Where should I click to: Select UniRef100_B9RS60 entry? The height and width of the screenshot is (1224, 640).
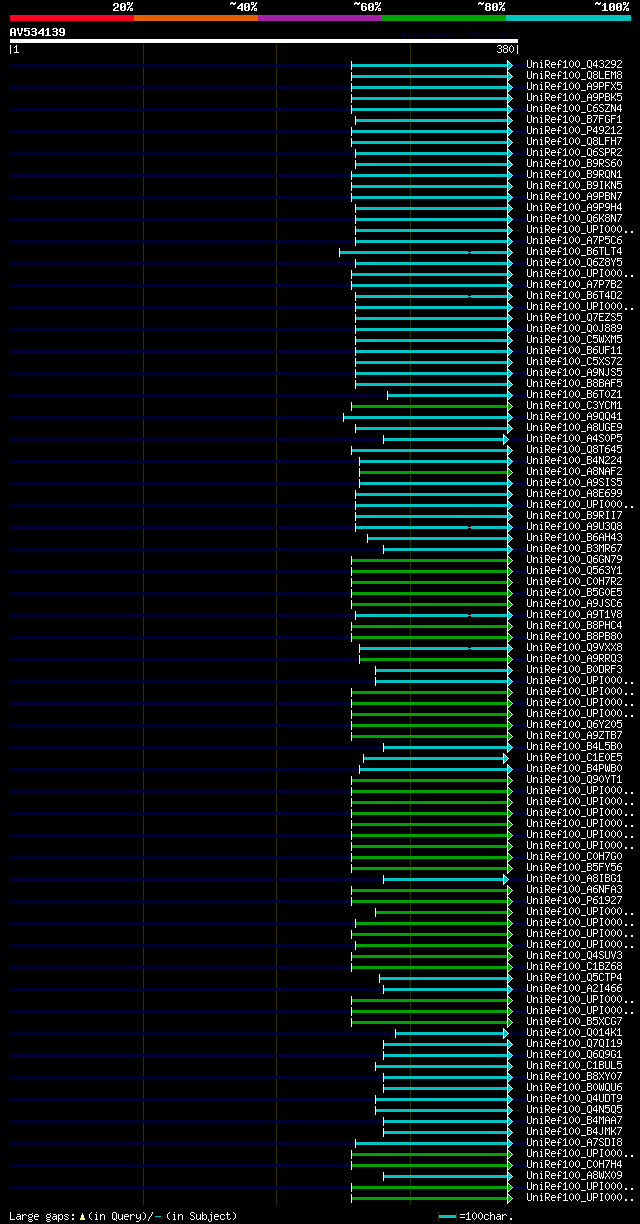pyautogui.click(x=574, y=163)
